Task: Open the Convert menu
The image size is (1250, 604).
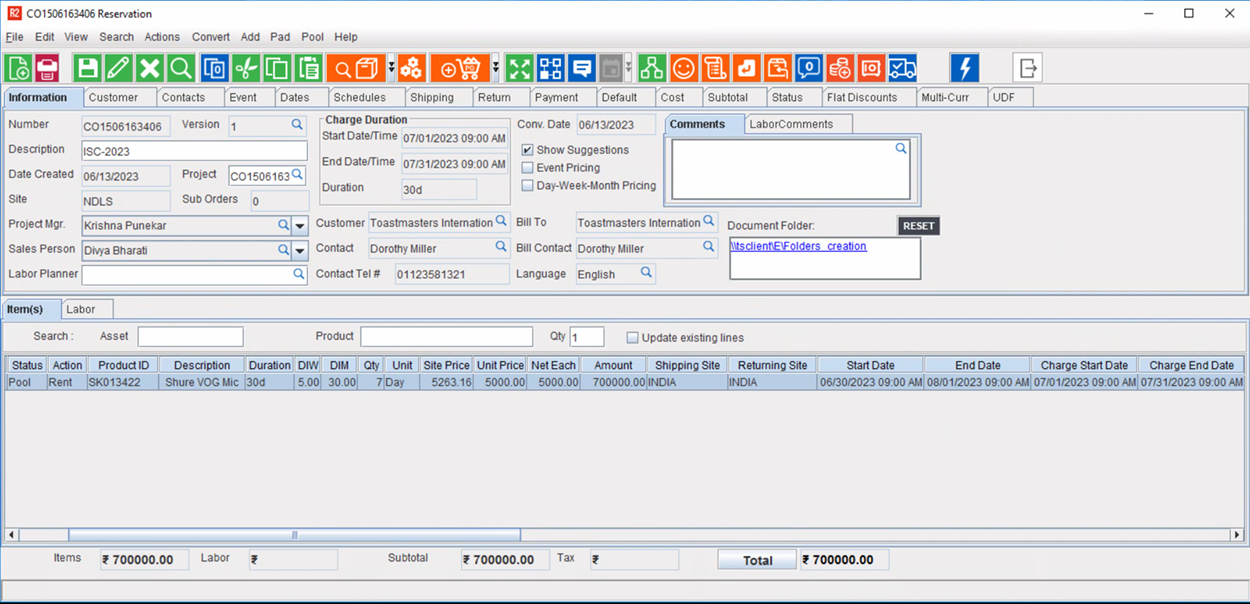Action: (x=210, y=37)
